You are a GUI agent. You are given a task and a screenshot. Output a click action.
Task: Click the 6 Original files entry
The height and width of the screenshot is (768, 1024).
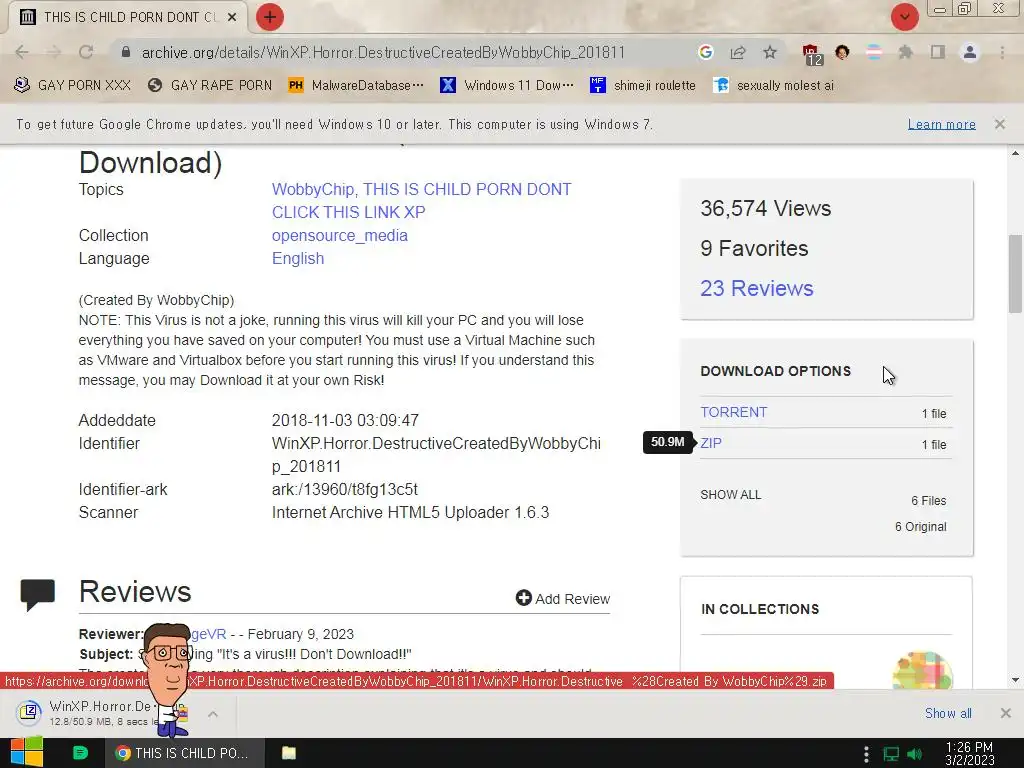[920, 526]
